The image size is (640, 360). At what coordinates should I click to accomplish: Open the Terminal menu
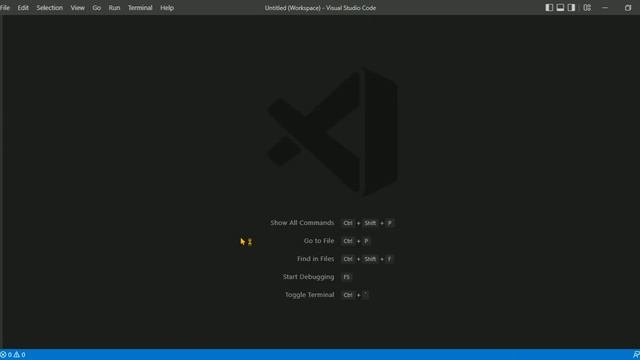(x=140, y=8)
